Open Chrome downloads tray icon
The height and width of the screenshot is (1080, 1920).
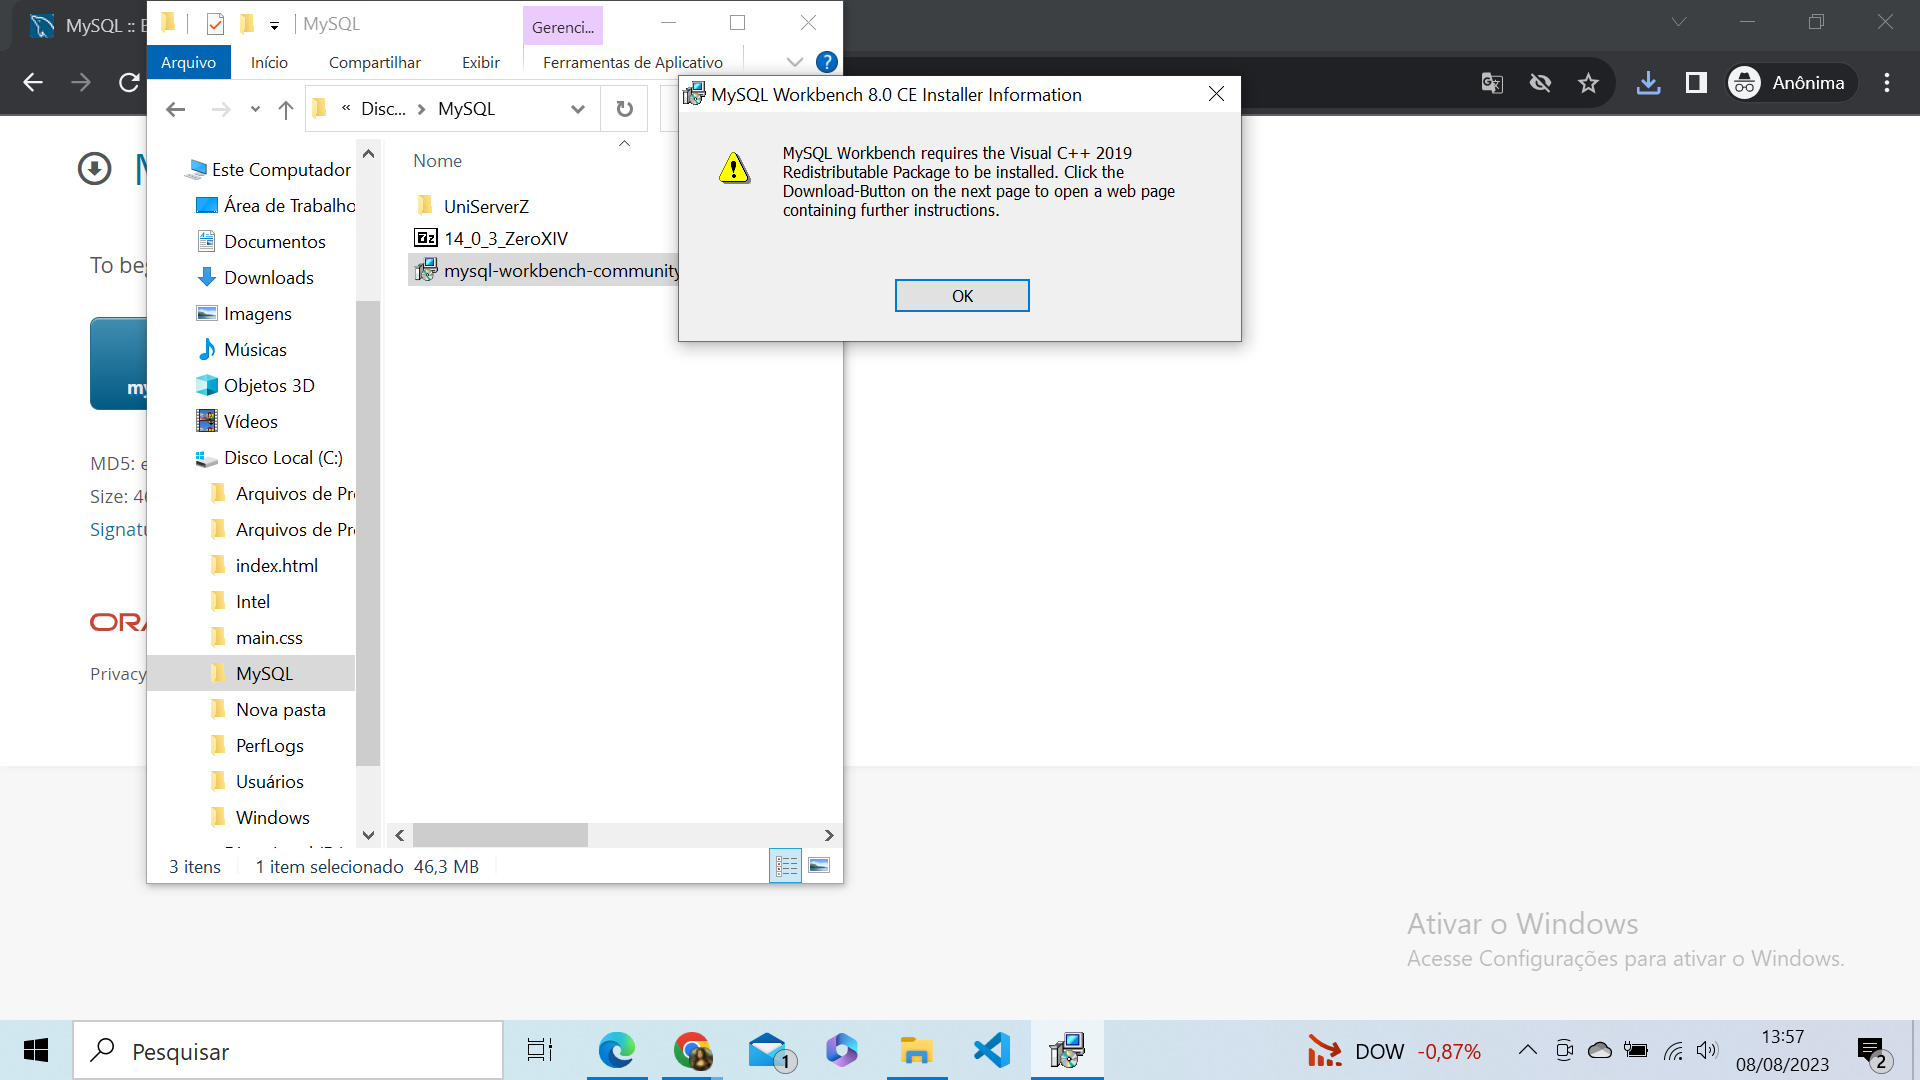click(1648, 83)
